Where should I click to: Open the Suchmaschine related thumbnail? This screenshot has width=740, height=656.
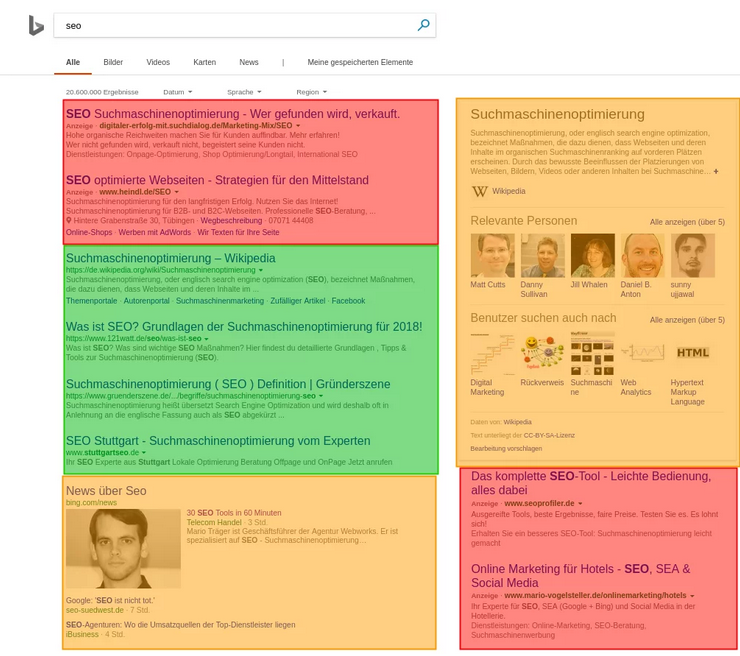coord(593,353)
